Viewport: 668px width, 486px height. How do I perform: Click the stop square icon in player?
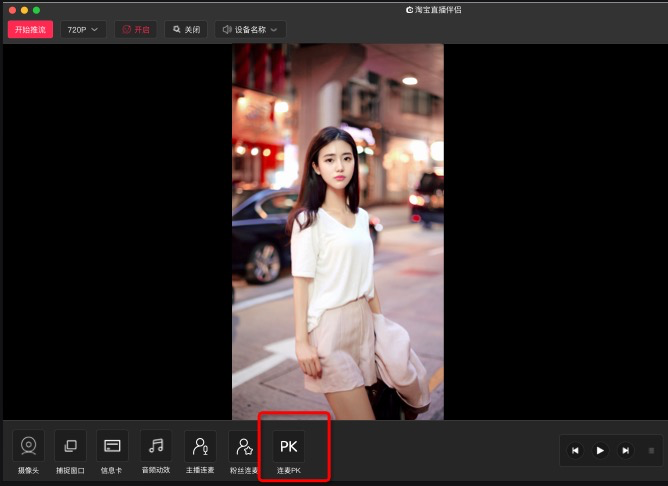pyautogui.click(x=651, y=451)
